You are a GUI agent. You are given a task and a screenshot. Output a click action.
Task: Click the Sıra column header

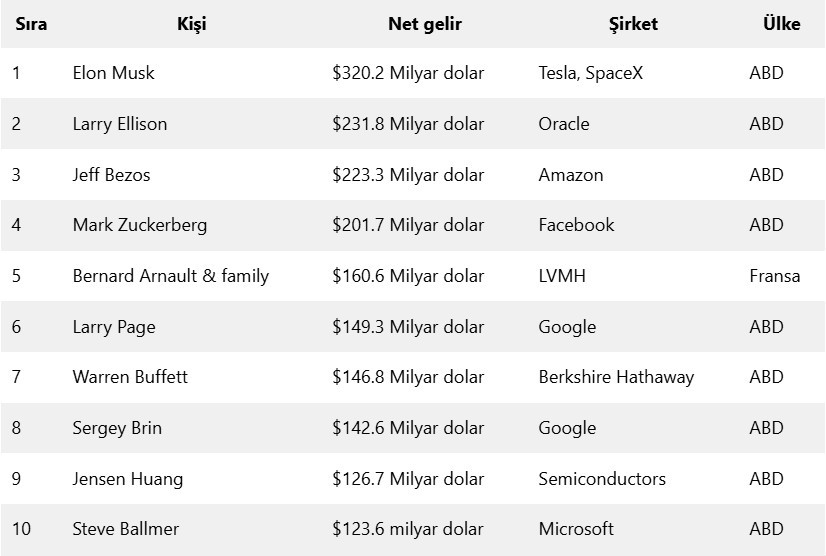[31, 24]
